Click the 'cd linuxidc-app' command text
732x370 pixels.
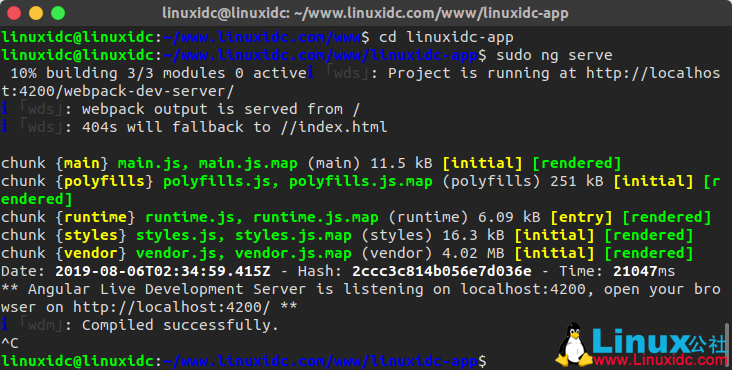click(446, 37)
